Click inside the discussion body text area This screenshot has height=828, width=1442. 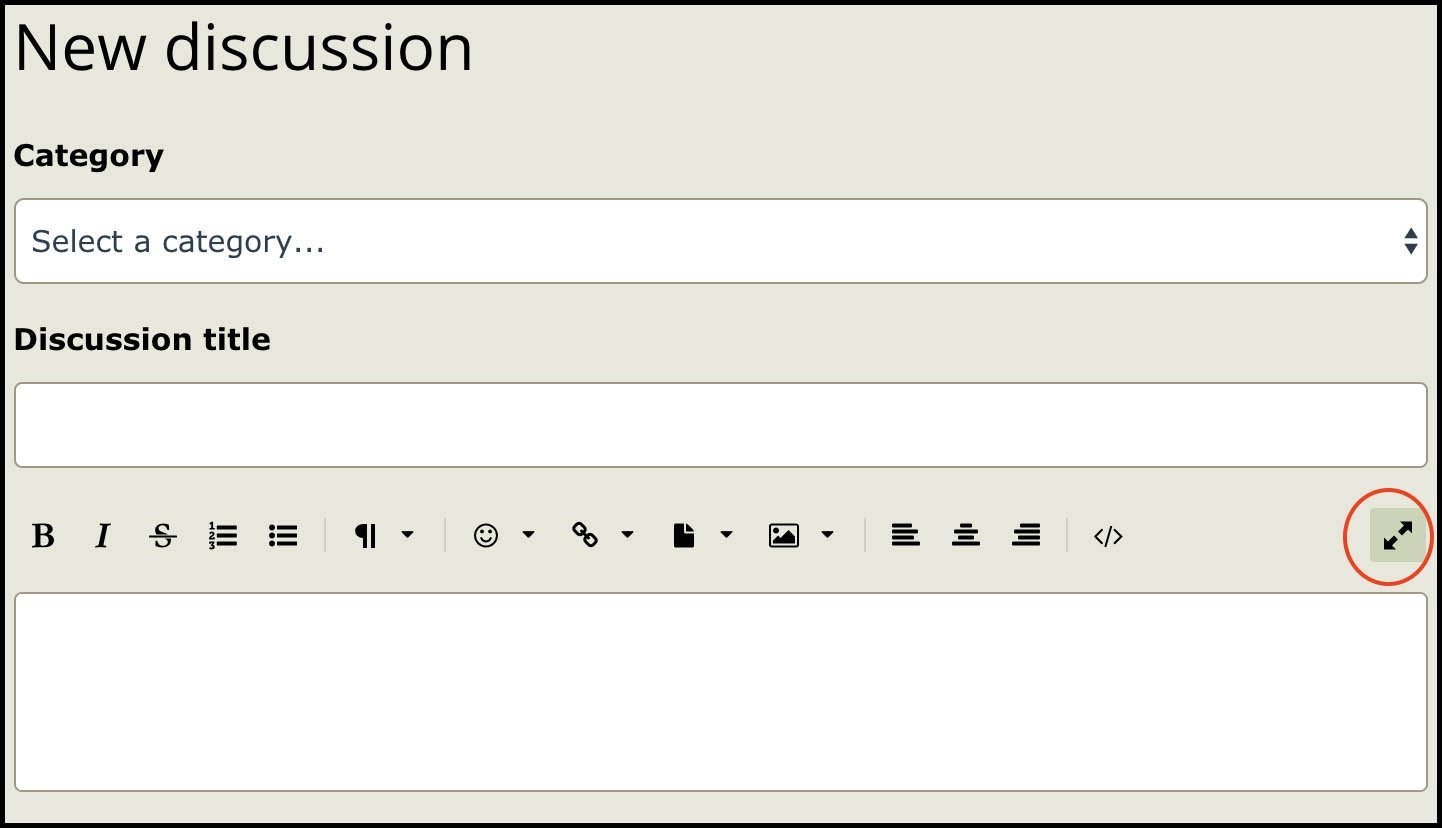[x=721, y=692]
